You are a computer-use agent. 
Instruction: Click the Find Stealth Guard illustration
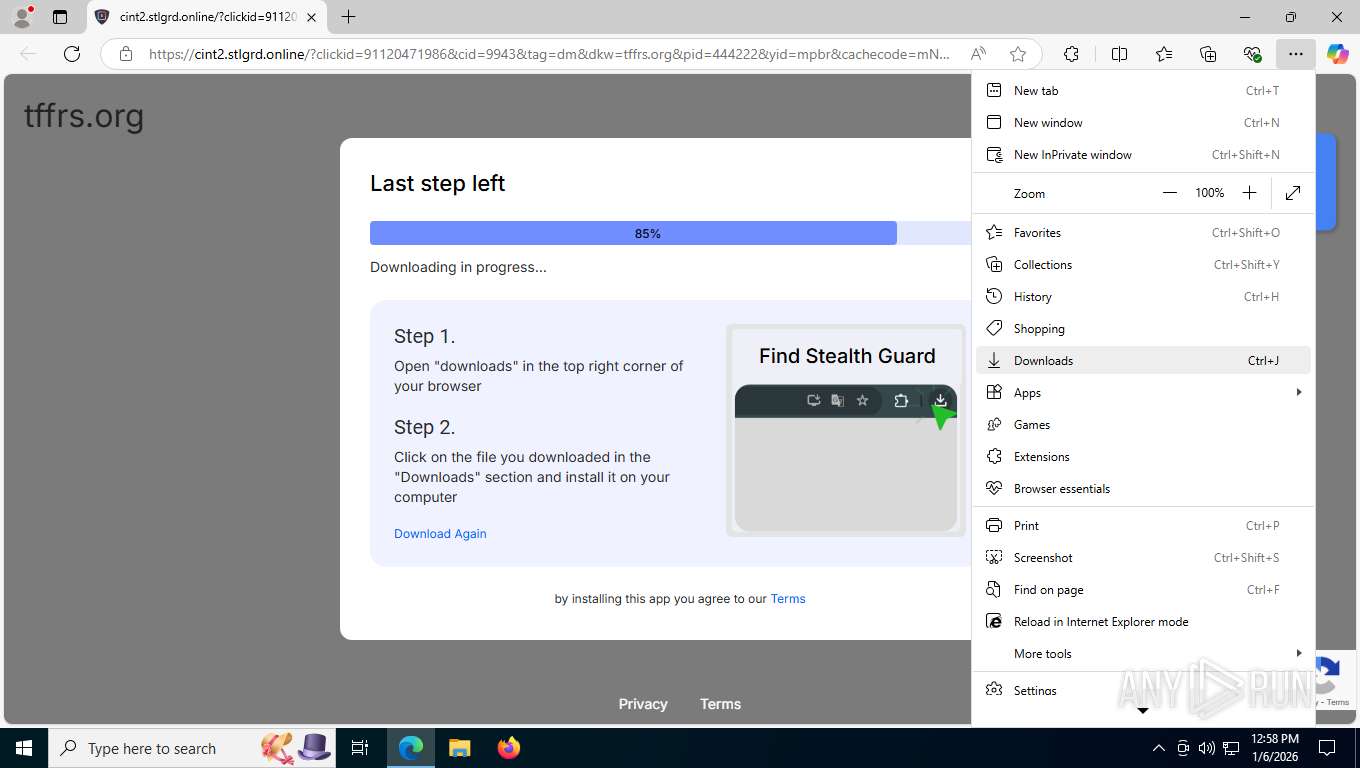point(846,431)
